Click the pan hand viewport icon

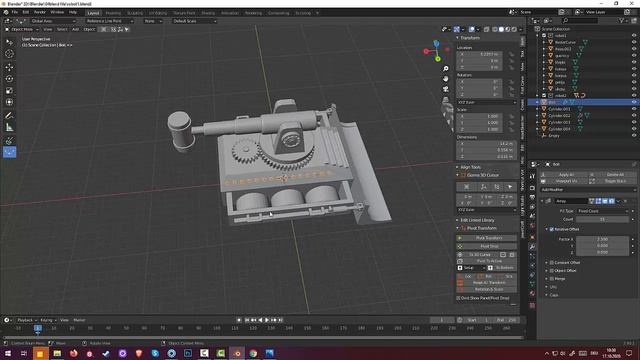(446, 78)
